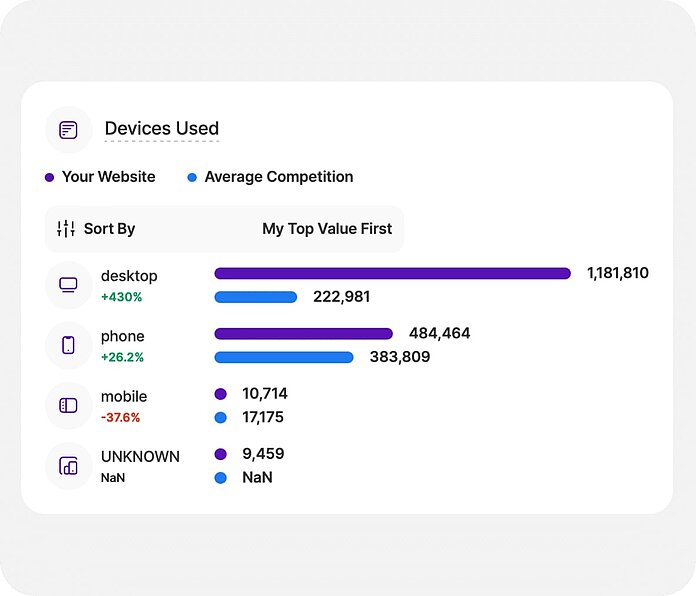Screen dimensions: 696x596
Task: Click the Devices Used underlined title
Action: [161, 129]
